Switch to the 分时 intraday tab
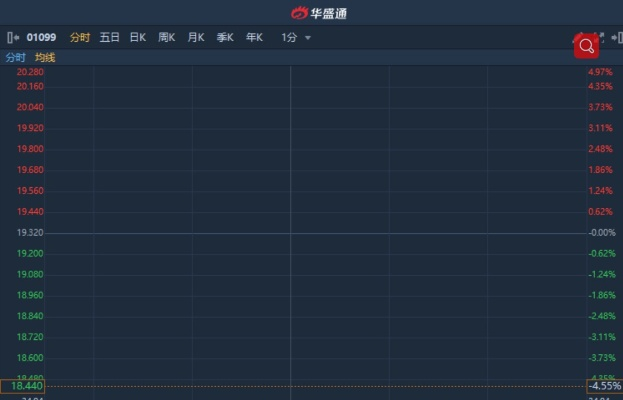 [80, 38]
